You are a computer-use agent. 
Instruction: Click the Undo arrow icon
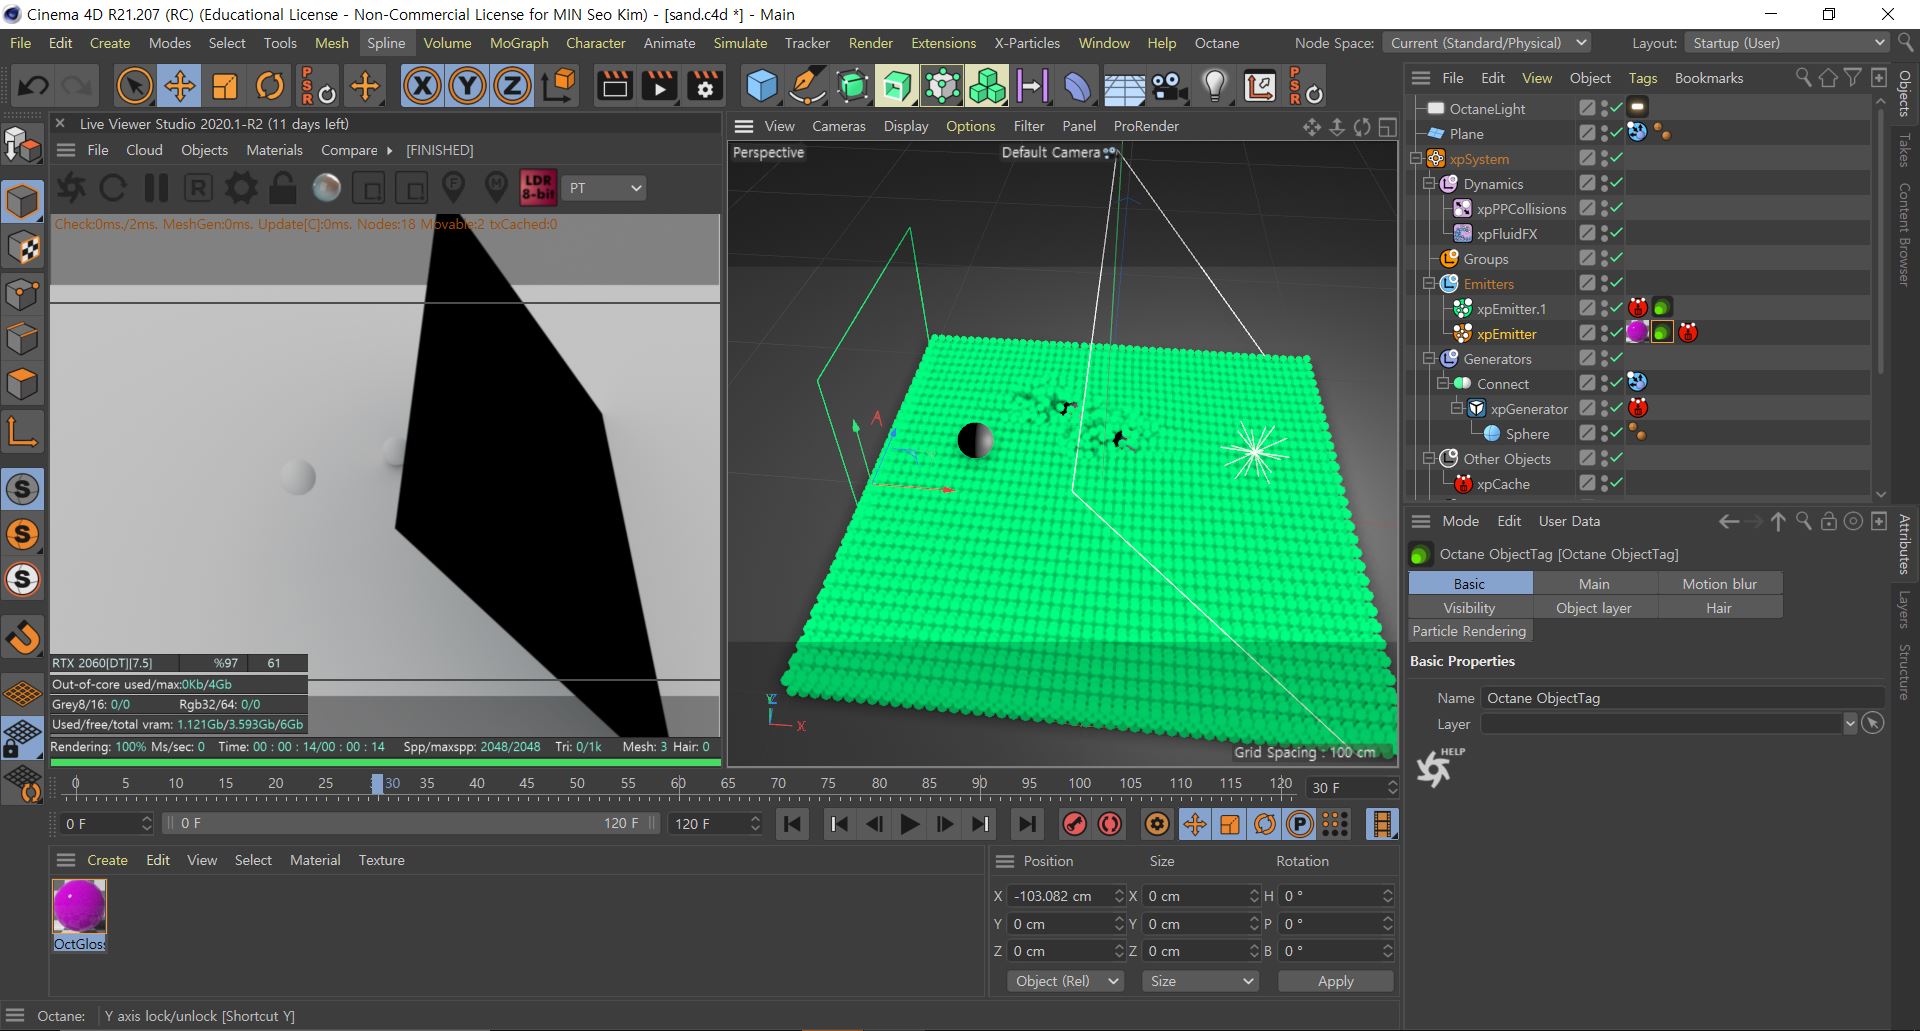coord(33,86)
